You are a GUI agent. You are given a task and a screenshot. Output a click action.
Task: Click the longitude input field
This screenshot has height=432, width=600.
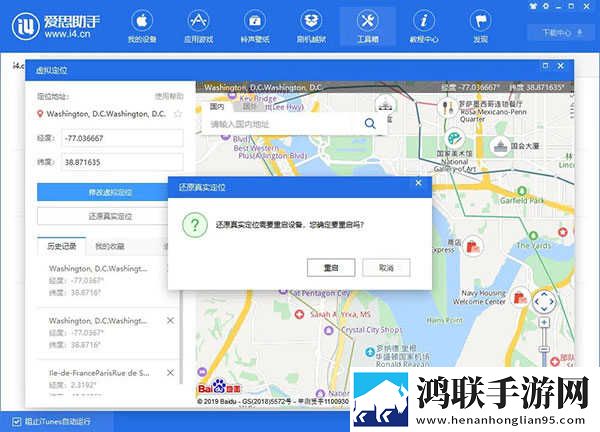[x=122, y=138]
